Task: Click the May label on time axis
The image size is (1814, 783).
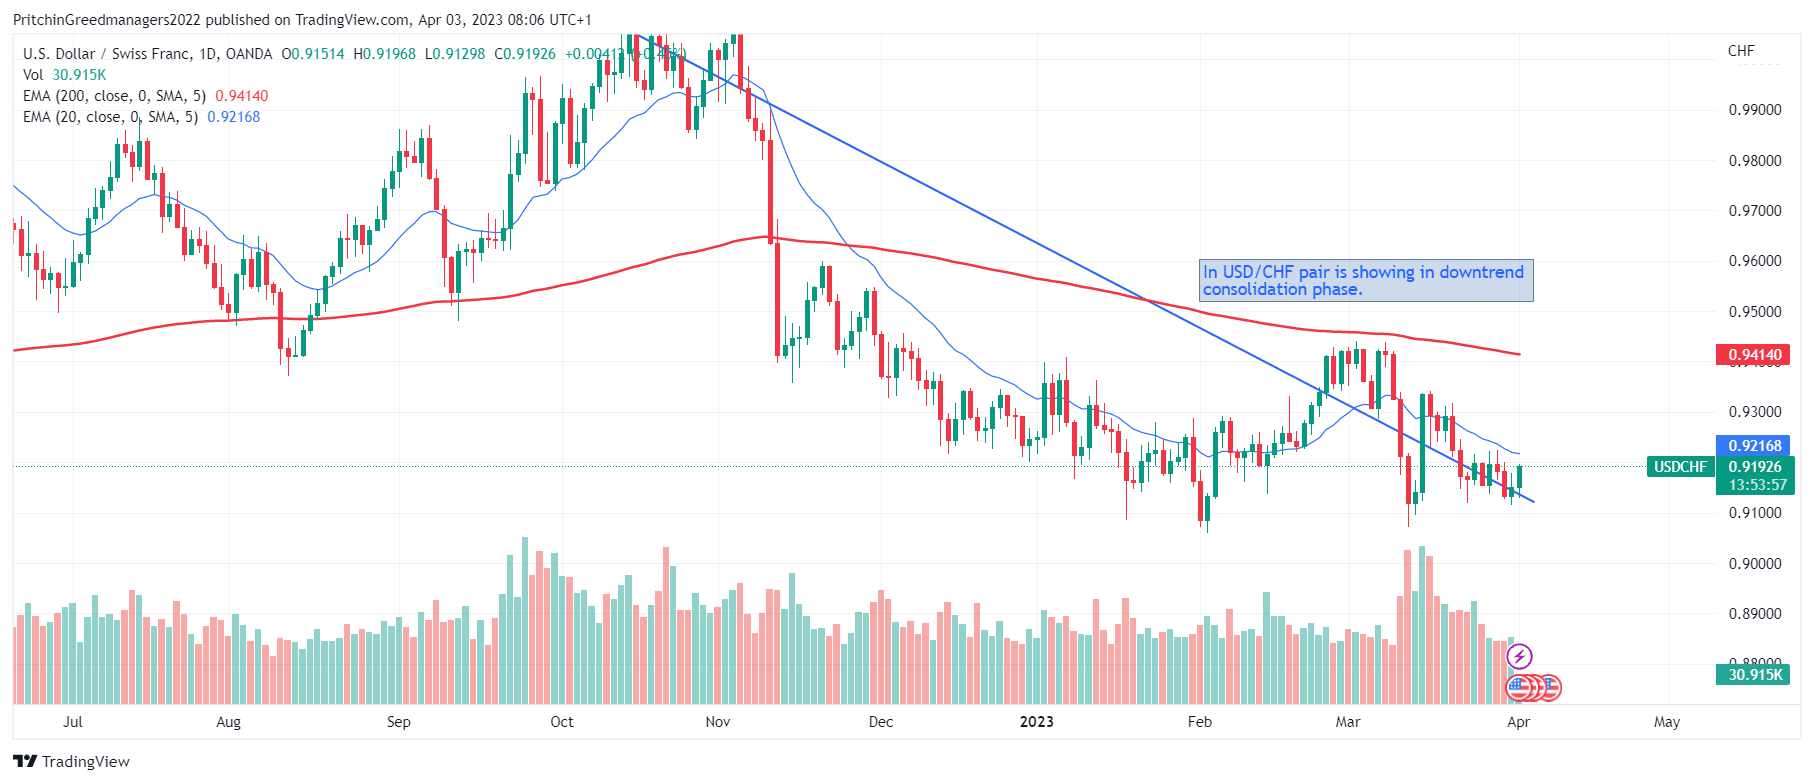Action: tap(1667, 722)
